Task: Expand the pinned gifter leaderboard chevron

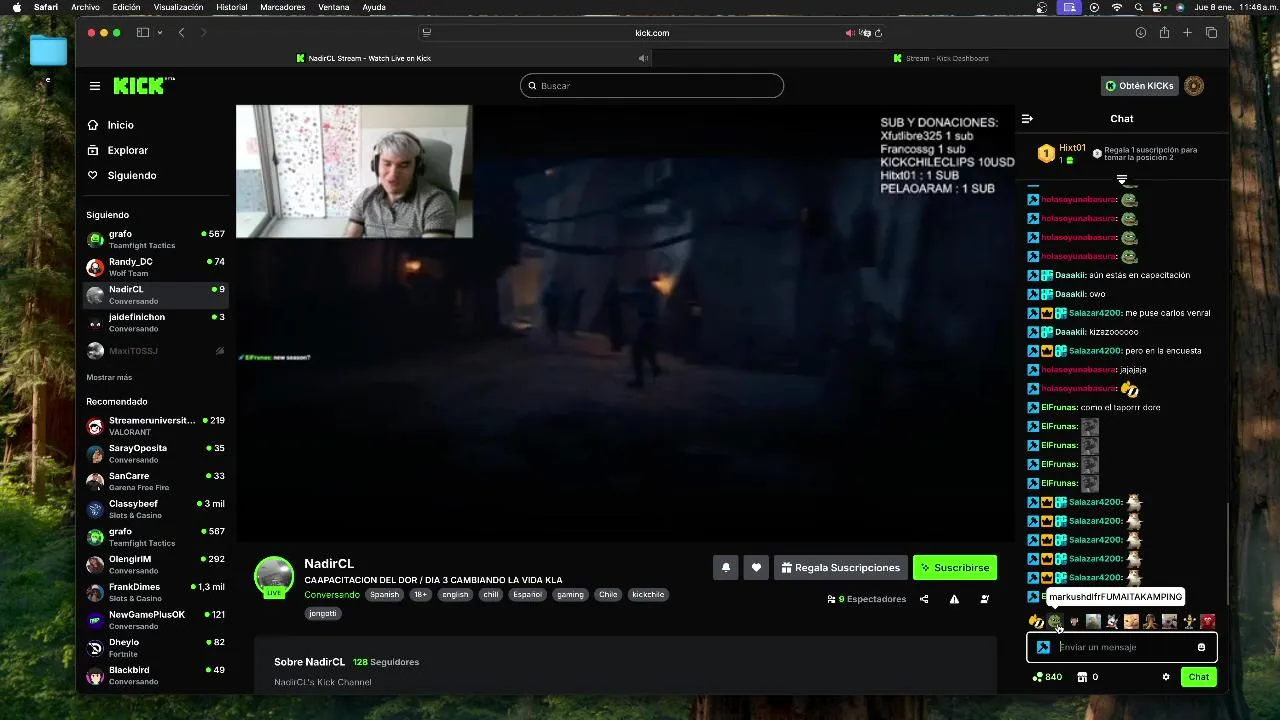Action: click(x=1122, y=180)
